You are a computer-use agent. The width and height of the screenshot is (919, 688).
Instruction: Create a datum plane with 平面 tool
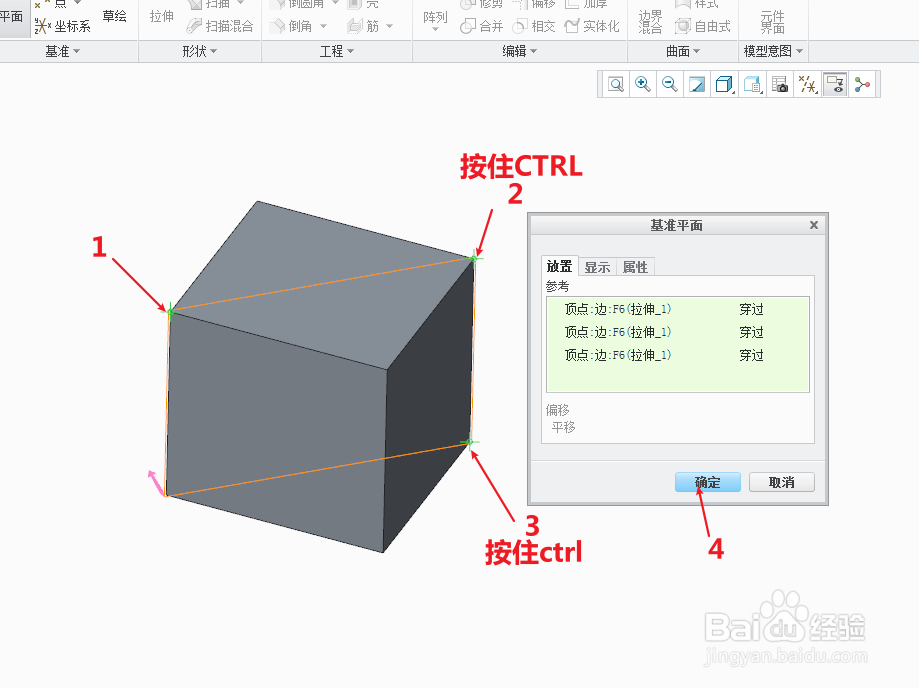click(14, 16)
